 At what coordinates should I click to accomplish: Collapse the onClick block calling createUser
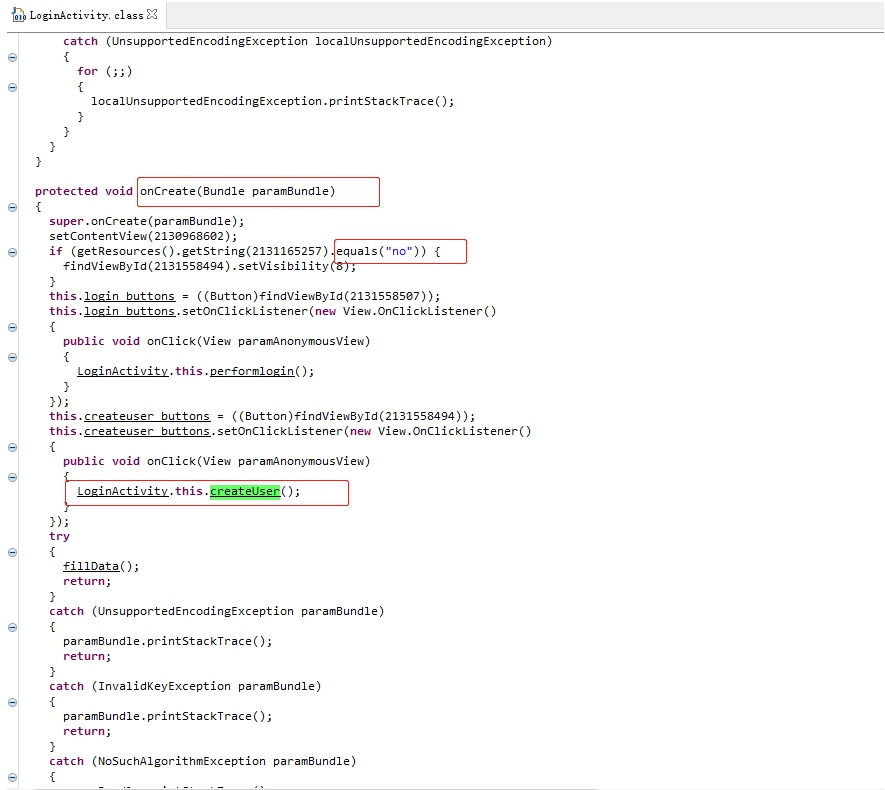11,476
